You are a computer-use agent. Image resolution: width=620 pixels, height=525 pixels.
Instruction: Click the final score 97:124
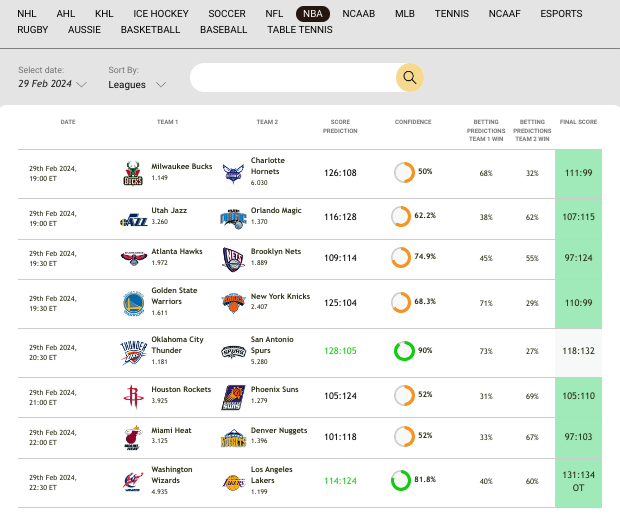point(578,258)
